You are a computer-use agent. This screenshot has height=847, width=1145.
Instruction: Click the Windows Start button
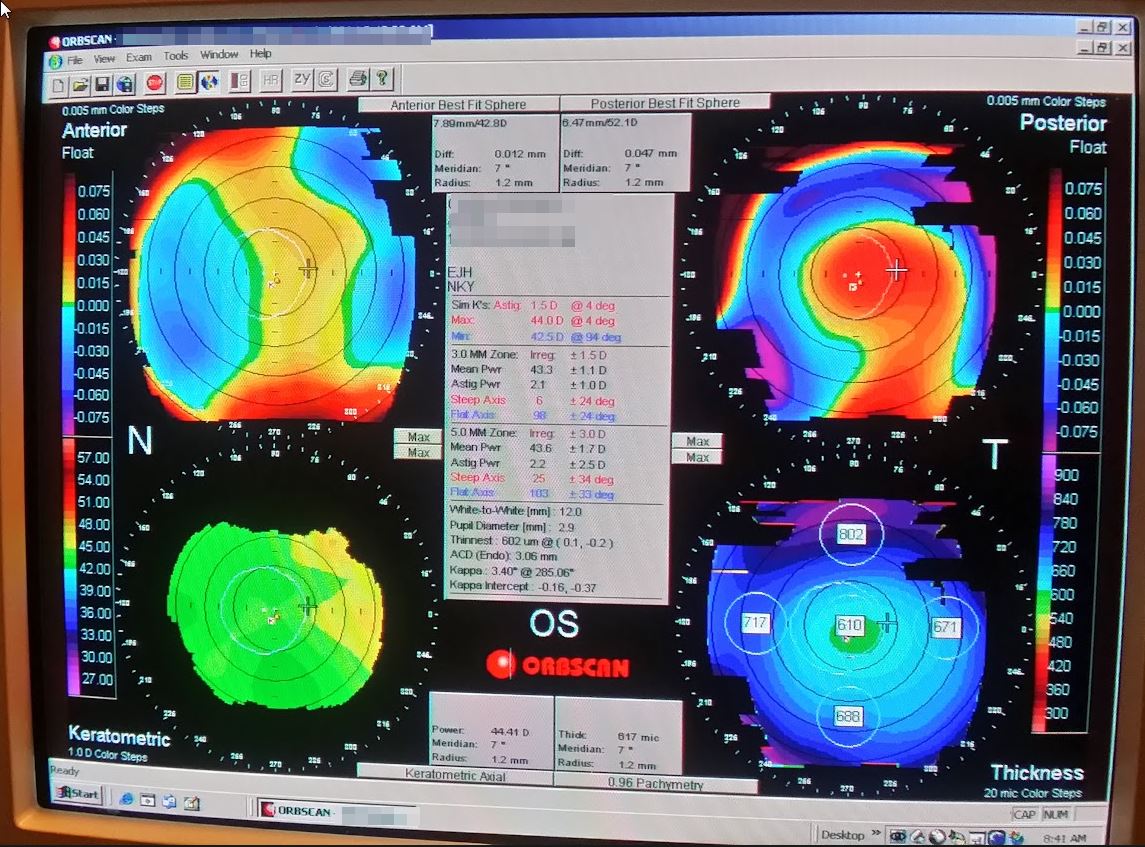pyautogui.click(x=77, y=794)
